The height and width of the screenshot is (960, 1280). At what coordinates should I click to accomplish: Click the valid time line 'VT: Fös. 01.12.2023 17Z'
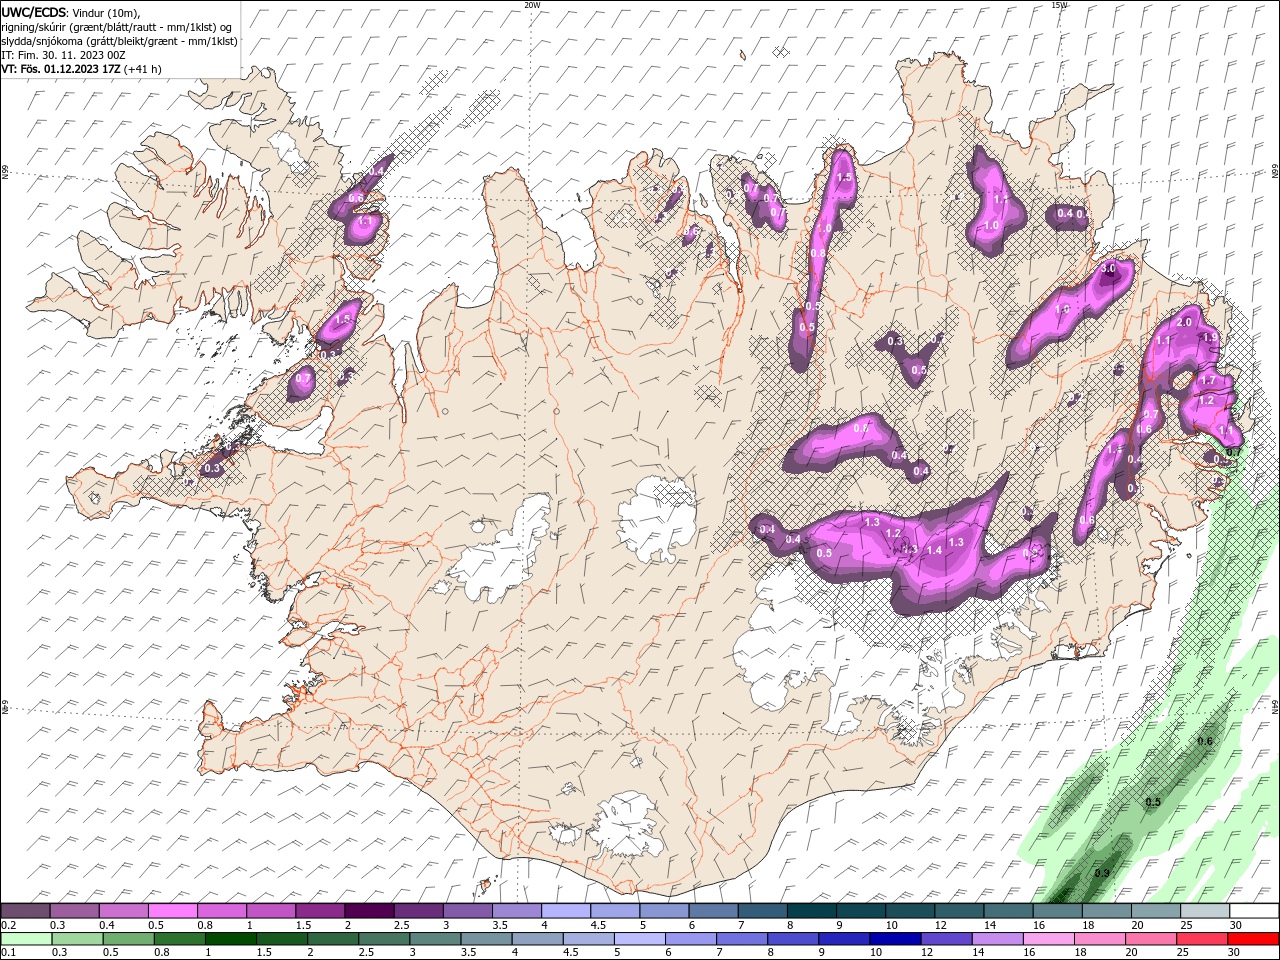point(61,69)
